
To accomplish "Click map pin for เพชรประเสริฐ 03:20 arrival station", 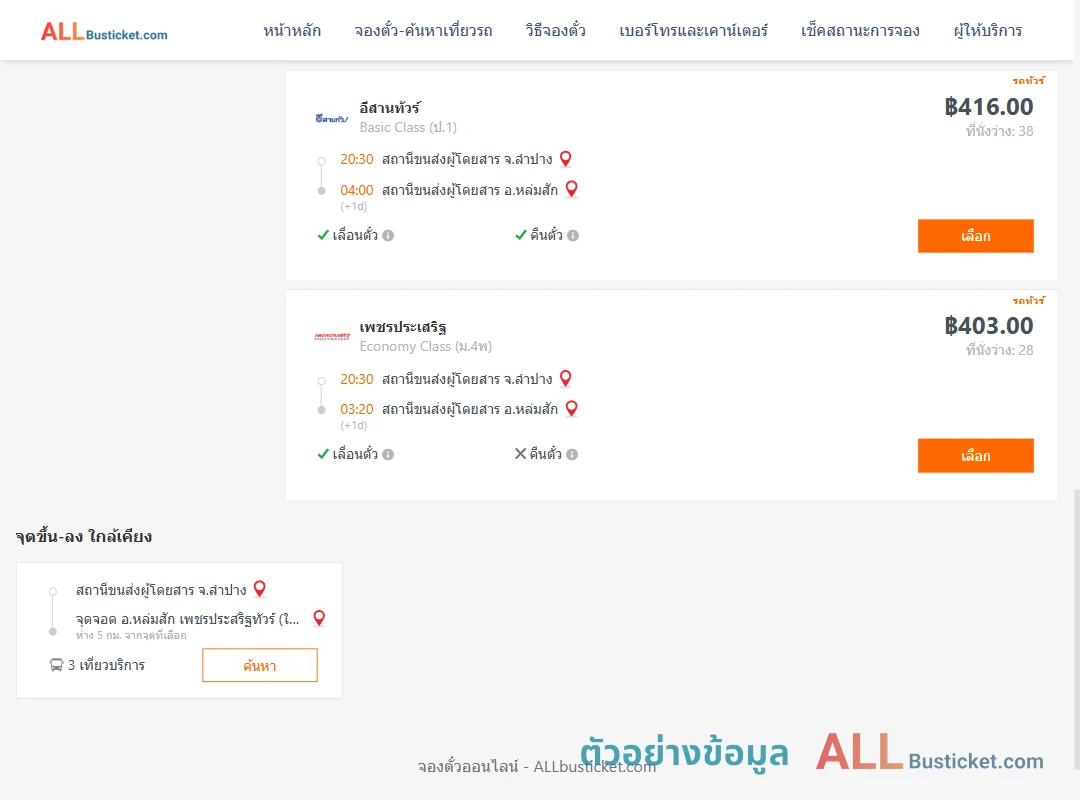I will 571,409.
